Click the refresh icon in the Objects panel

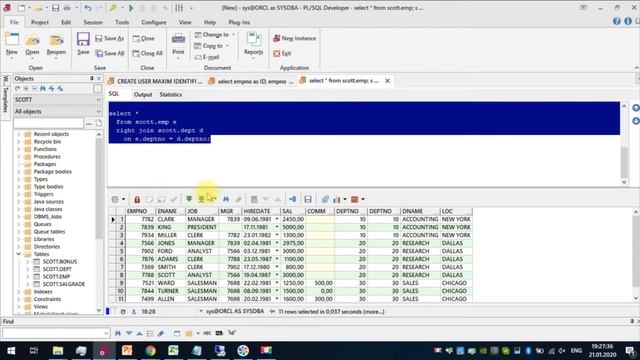pyautogui.click(x=17, y=89)
